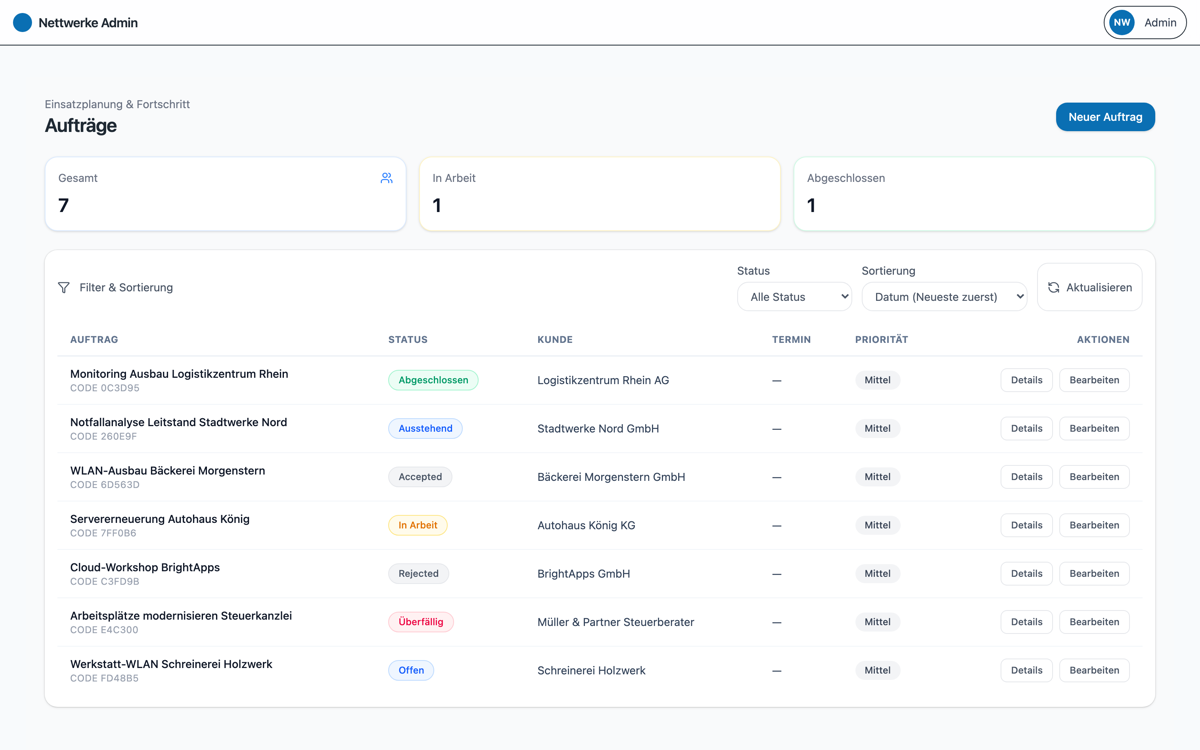Viewport: 1200px width, 750px height.
Task: Select order title WLAN-Ausbau Bäckerei Morgenstern
Action: pos(167,470)
